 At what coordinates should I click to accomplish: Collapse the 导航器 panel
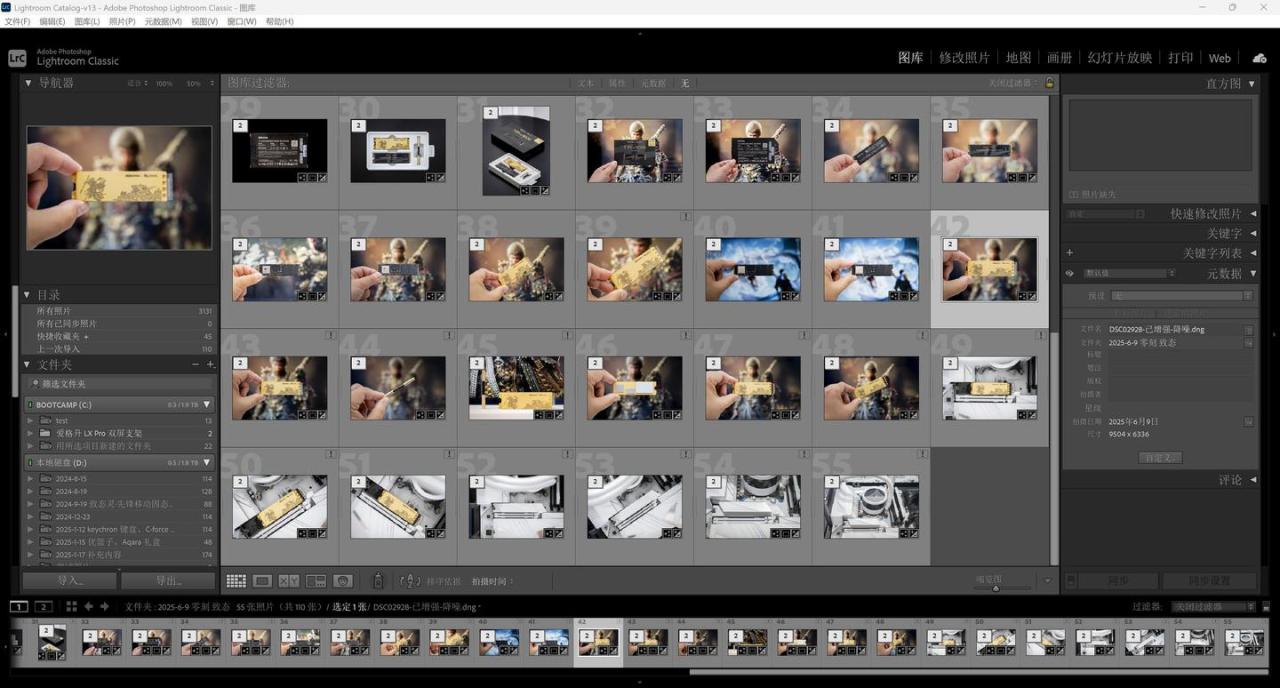pyautogui.click(x=28, y=83)
